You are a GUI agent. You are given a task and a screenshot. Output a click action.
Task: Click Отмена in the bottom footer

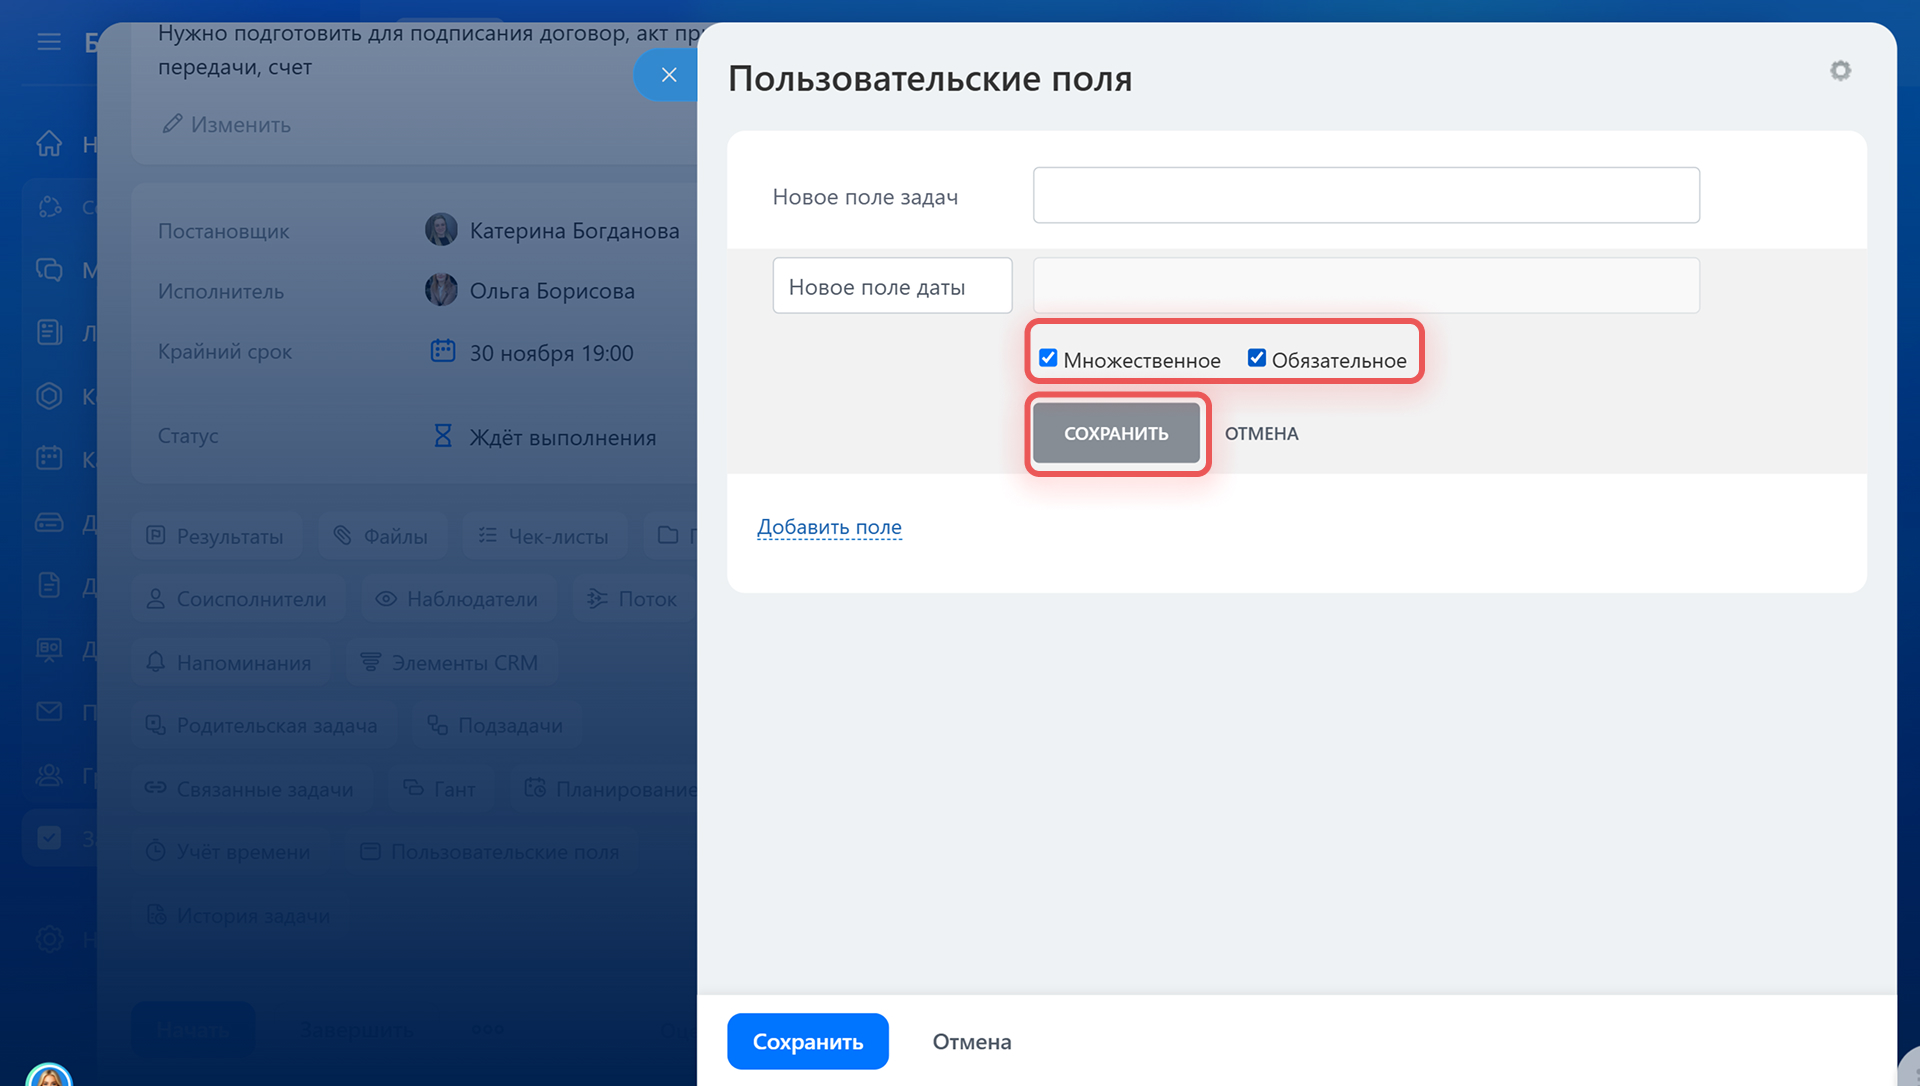point(971,1042)
